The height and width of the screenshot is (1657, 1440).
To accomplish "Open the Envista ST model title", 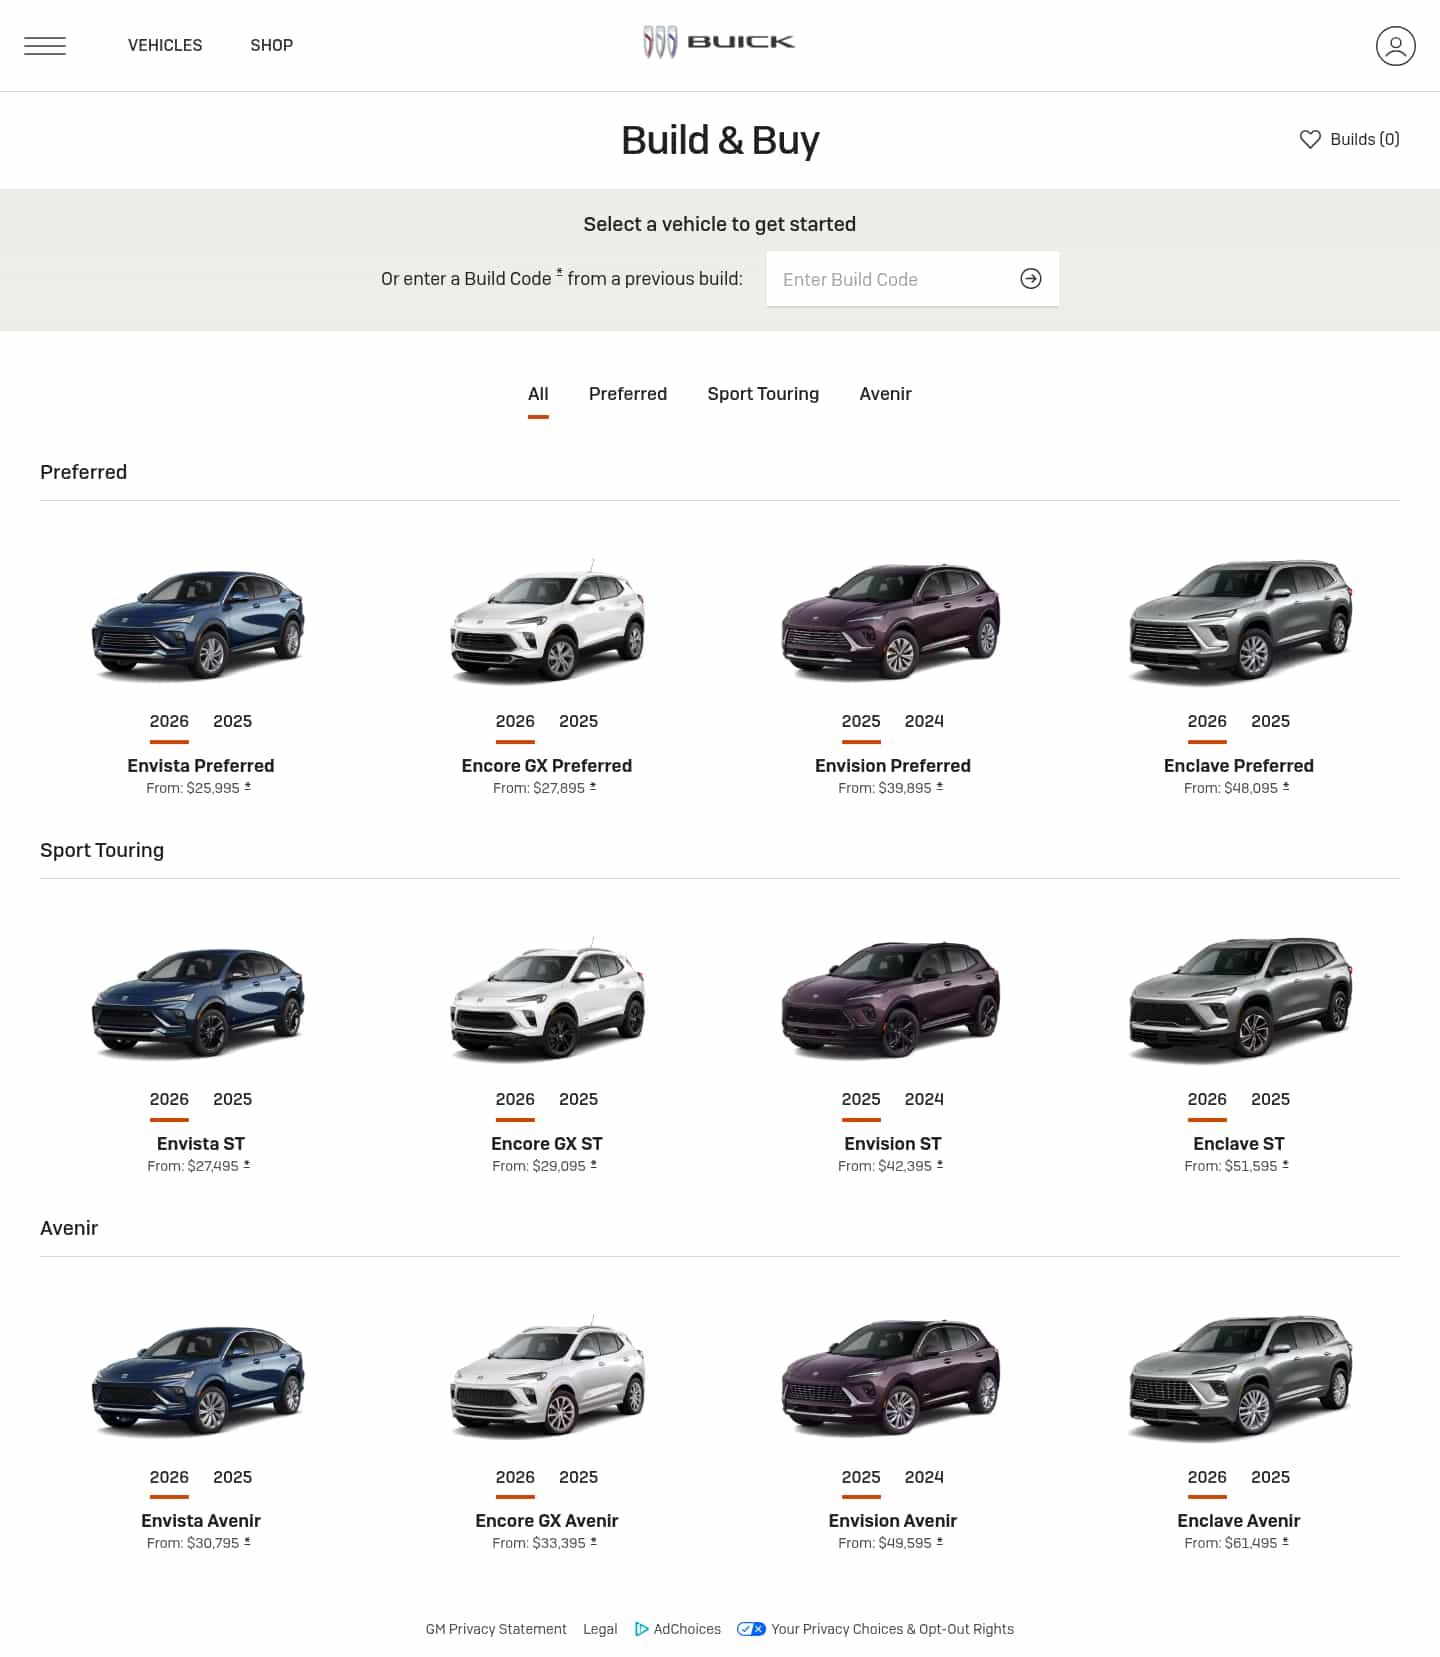I will 201,1144.
